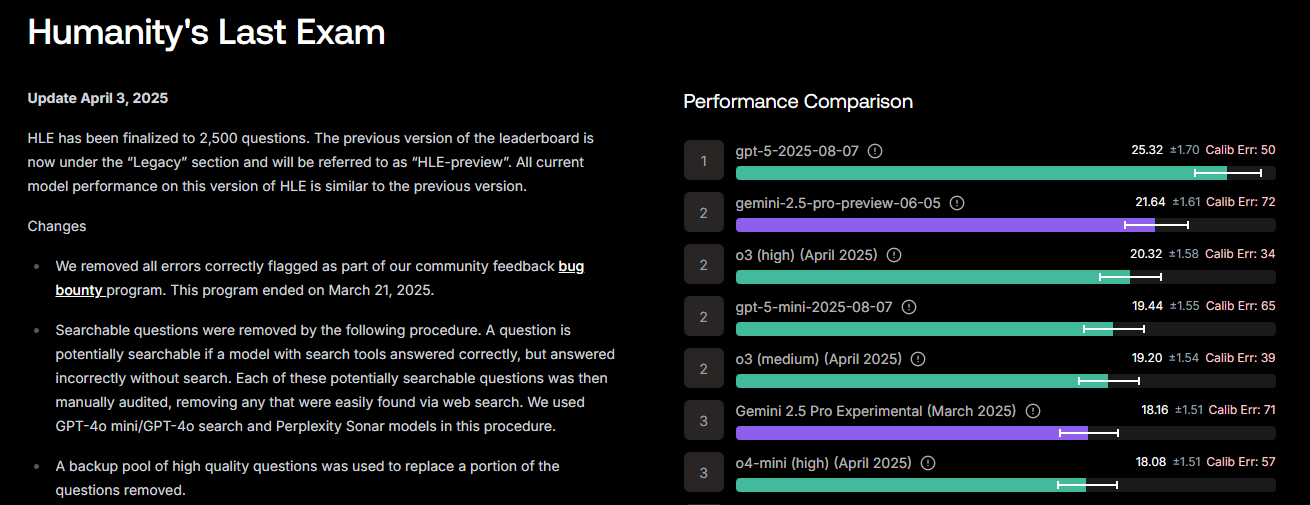This screenshot has height=505, width=1310.
Task: Click the Update April 3, 2025 text
Action: pos(98,98)
